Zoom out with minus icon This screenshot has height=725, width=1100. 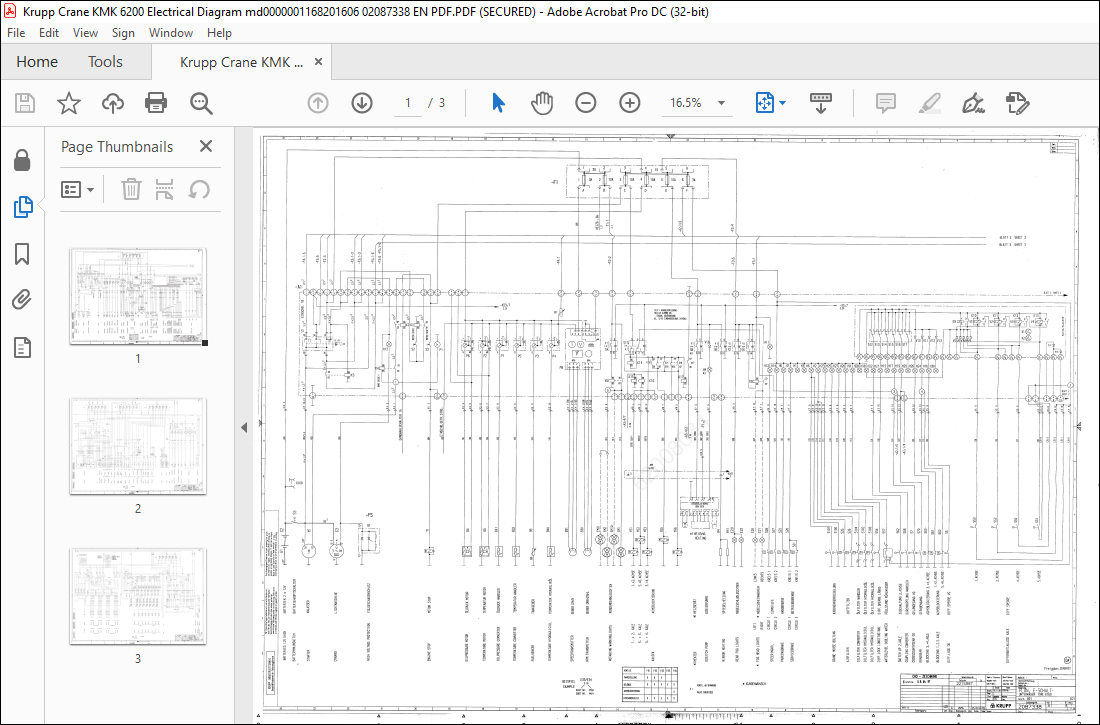[586, 103]
